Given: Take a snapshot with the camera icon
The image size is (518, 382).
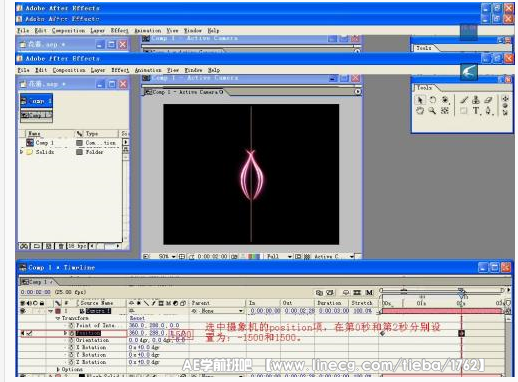Looking at the screenshot, I should [234, 257].
